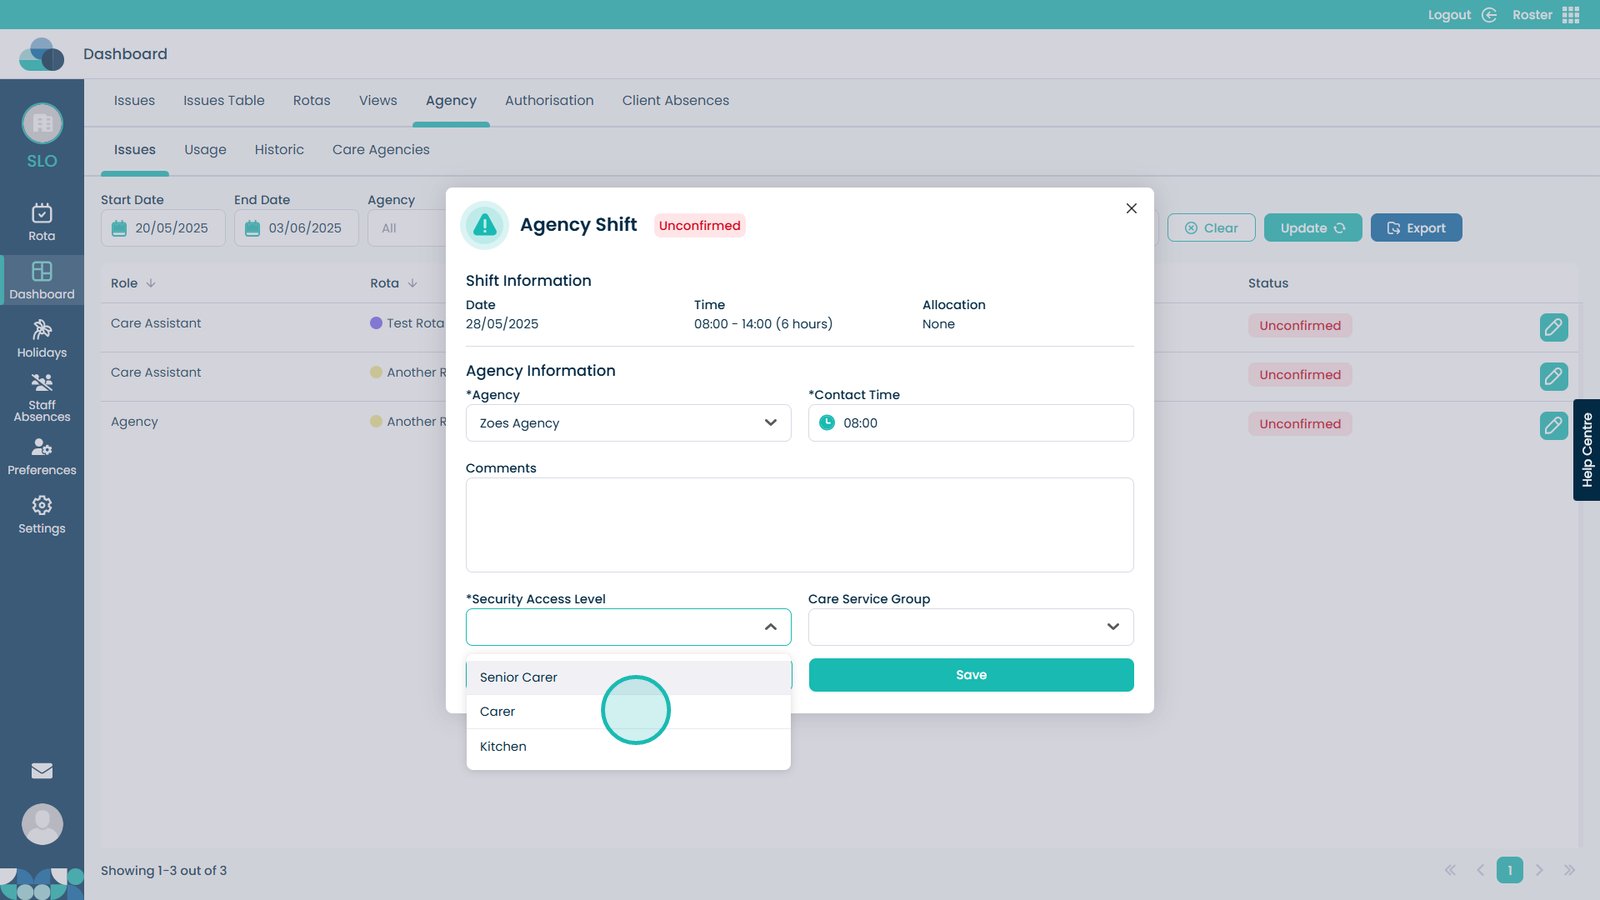Edit the first Unconfirmed shift row
The image size is (1600, 900).
point(1553,327)
